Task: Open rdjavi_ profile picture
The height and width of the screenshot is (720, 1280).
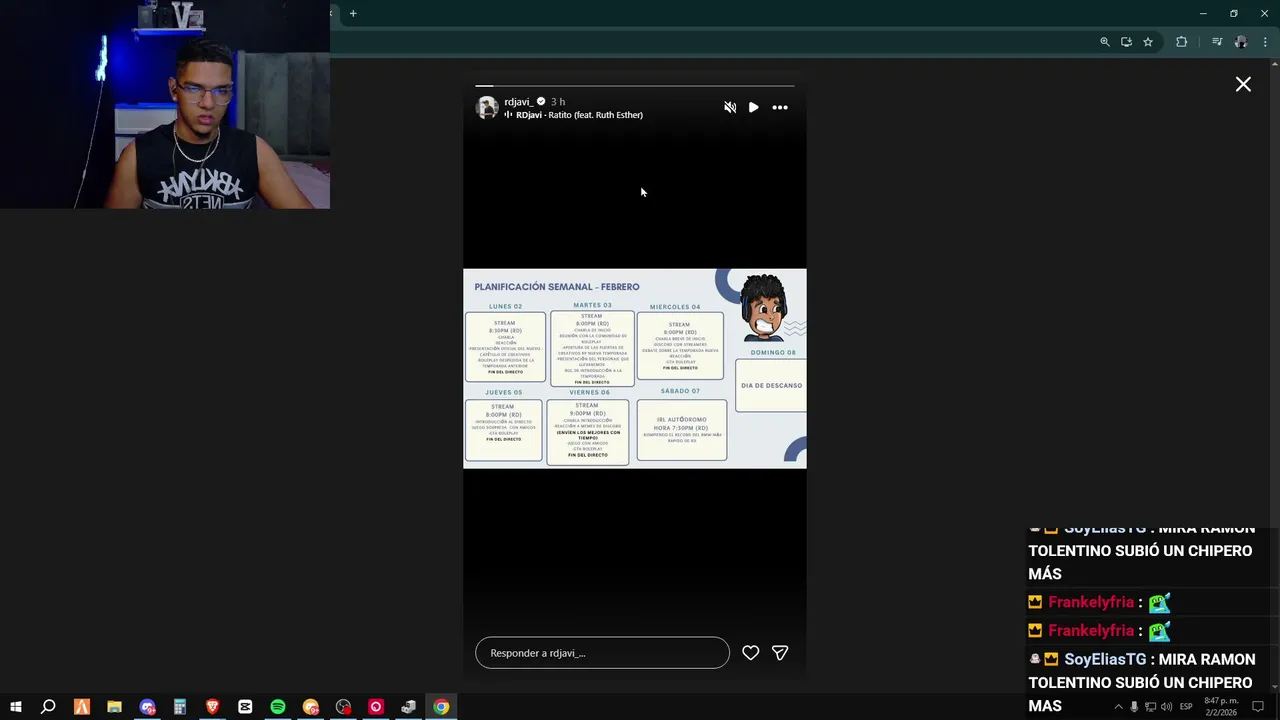Action: pos(487,108)
